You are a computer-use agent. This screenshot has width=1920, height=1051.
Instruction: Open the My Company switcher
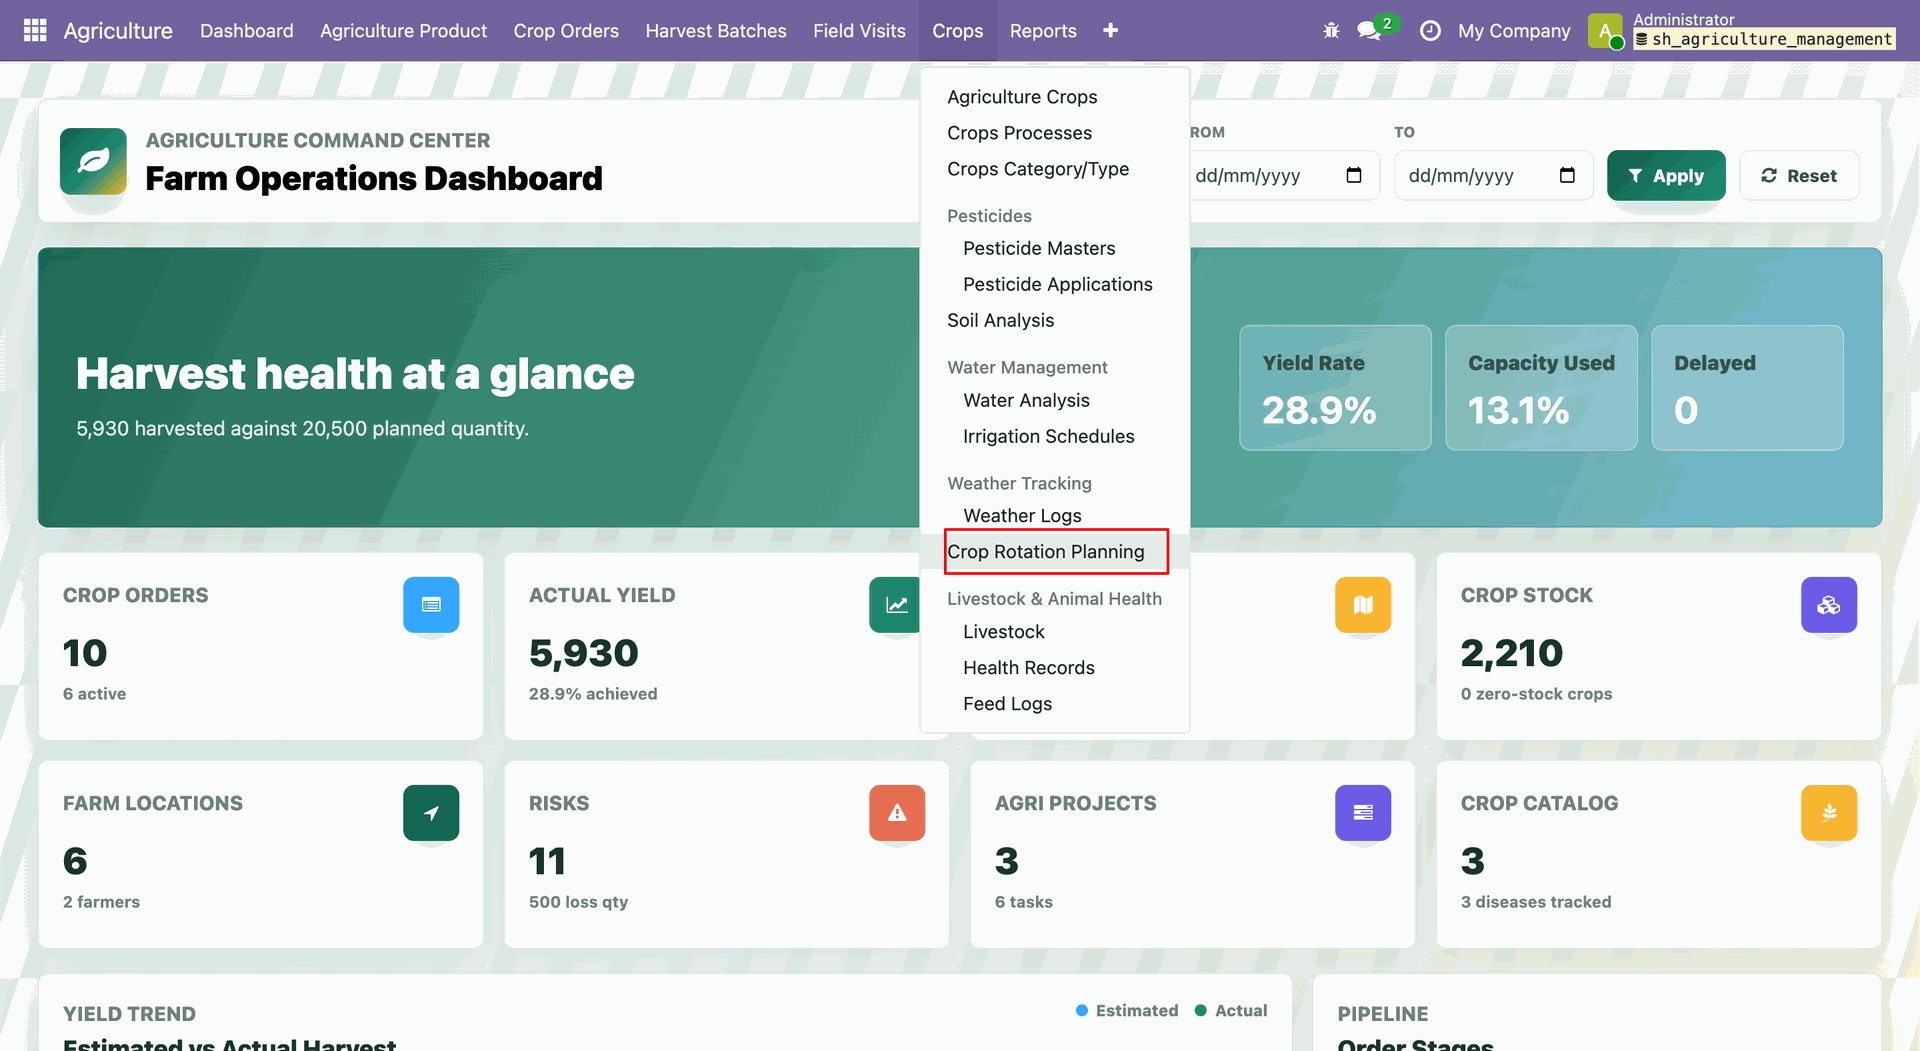(1514, 31)
